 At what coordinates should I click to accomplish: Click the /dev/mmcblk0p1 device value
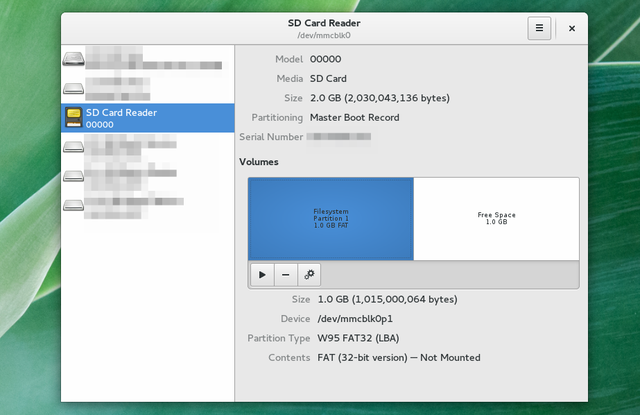click(355, 319)
